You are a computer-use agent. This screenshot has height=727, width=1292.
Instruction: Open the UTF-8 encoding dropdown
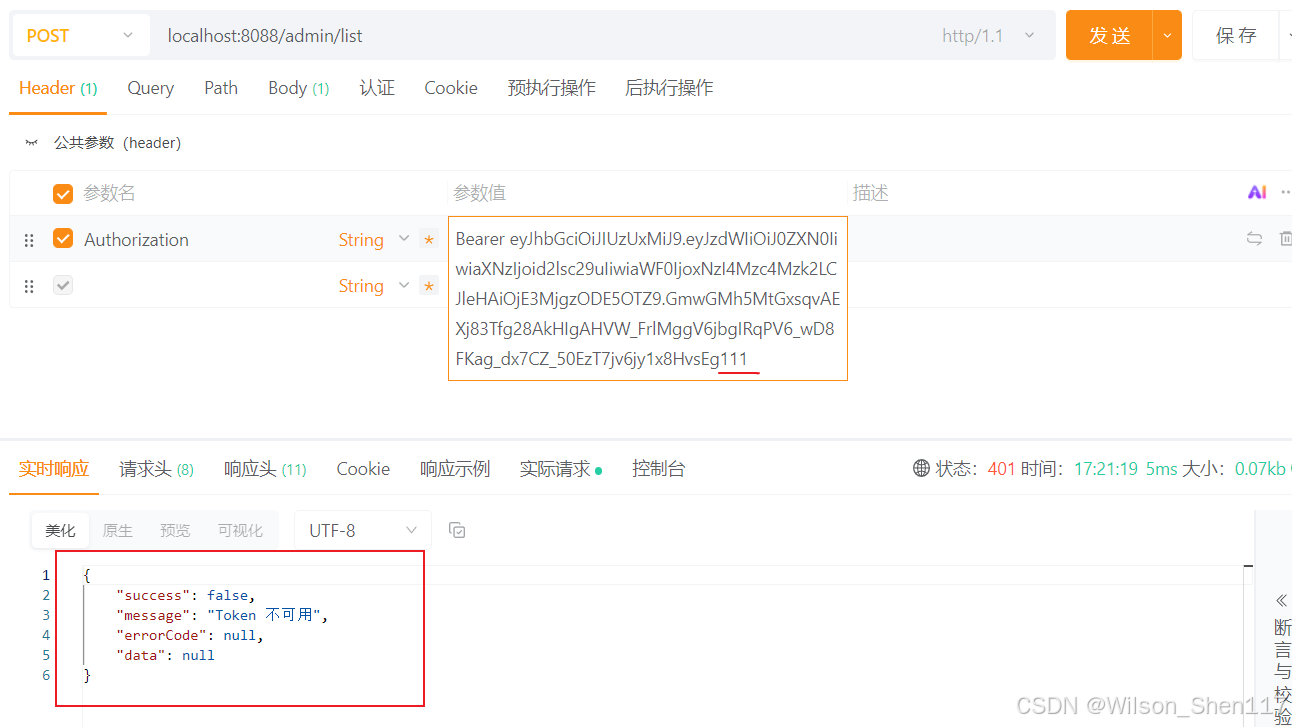tap(362, 529)
